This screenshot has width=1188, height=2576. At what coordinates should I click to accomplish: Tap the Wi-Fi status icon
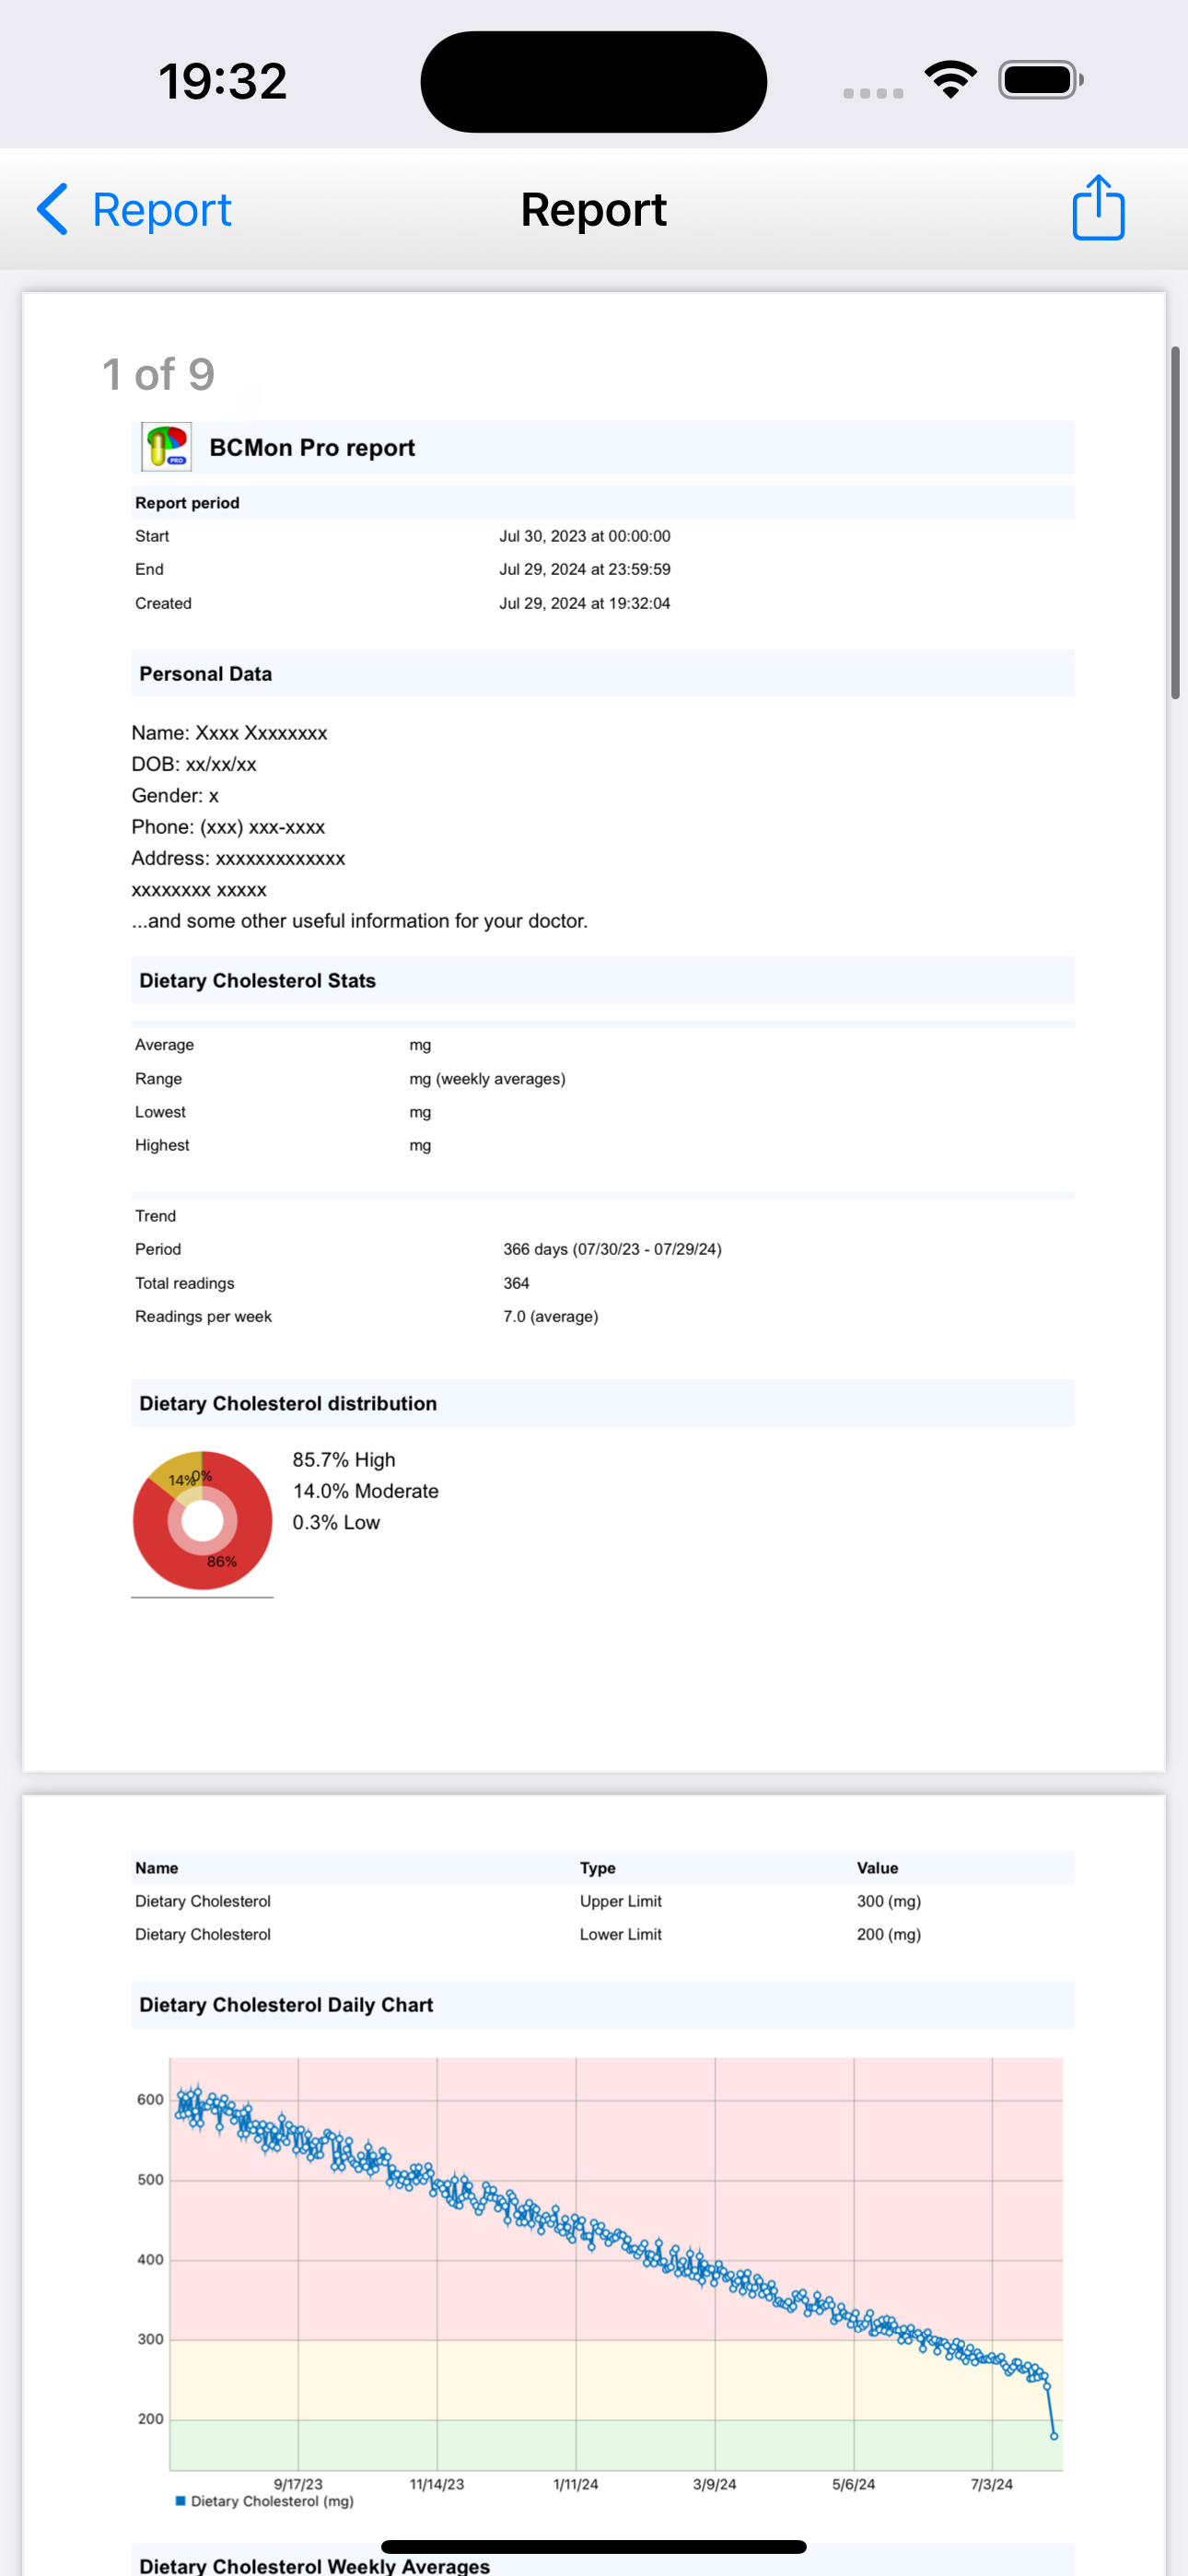pyautogui.click(x=950, y=80)
